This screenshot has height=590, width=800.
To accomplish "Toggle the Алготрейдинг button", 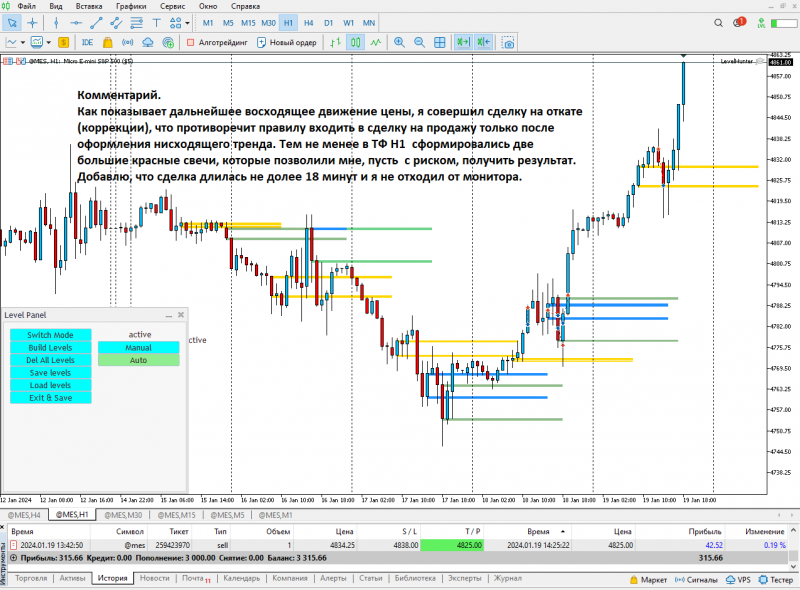I will 217,42.
